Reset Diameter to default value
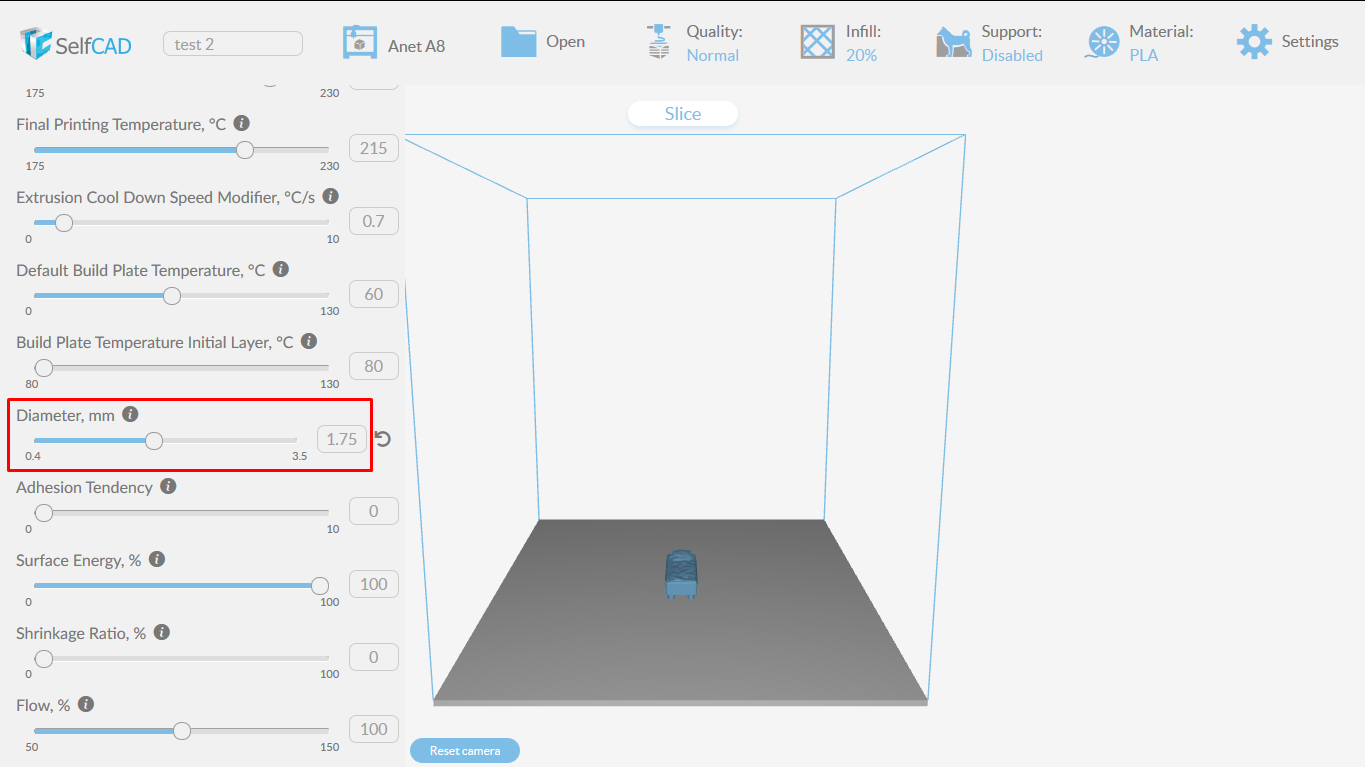 click(x=382, y=438)
